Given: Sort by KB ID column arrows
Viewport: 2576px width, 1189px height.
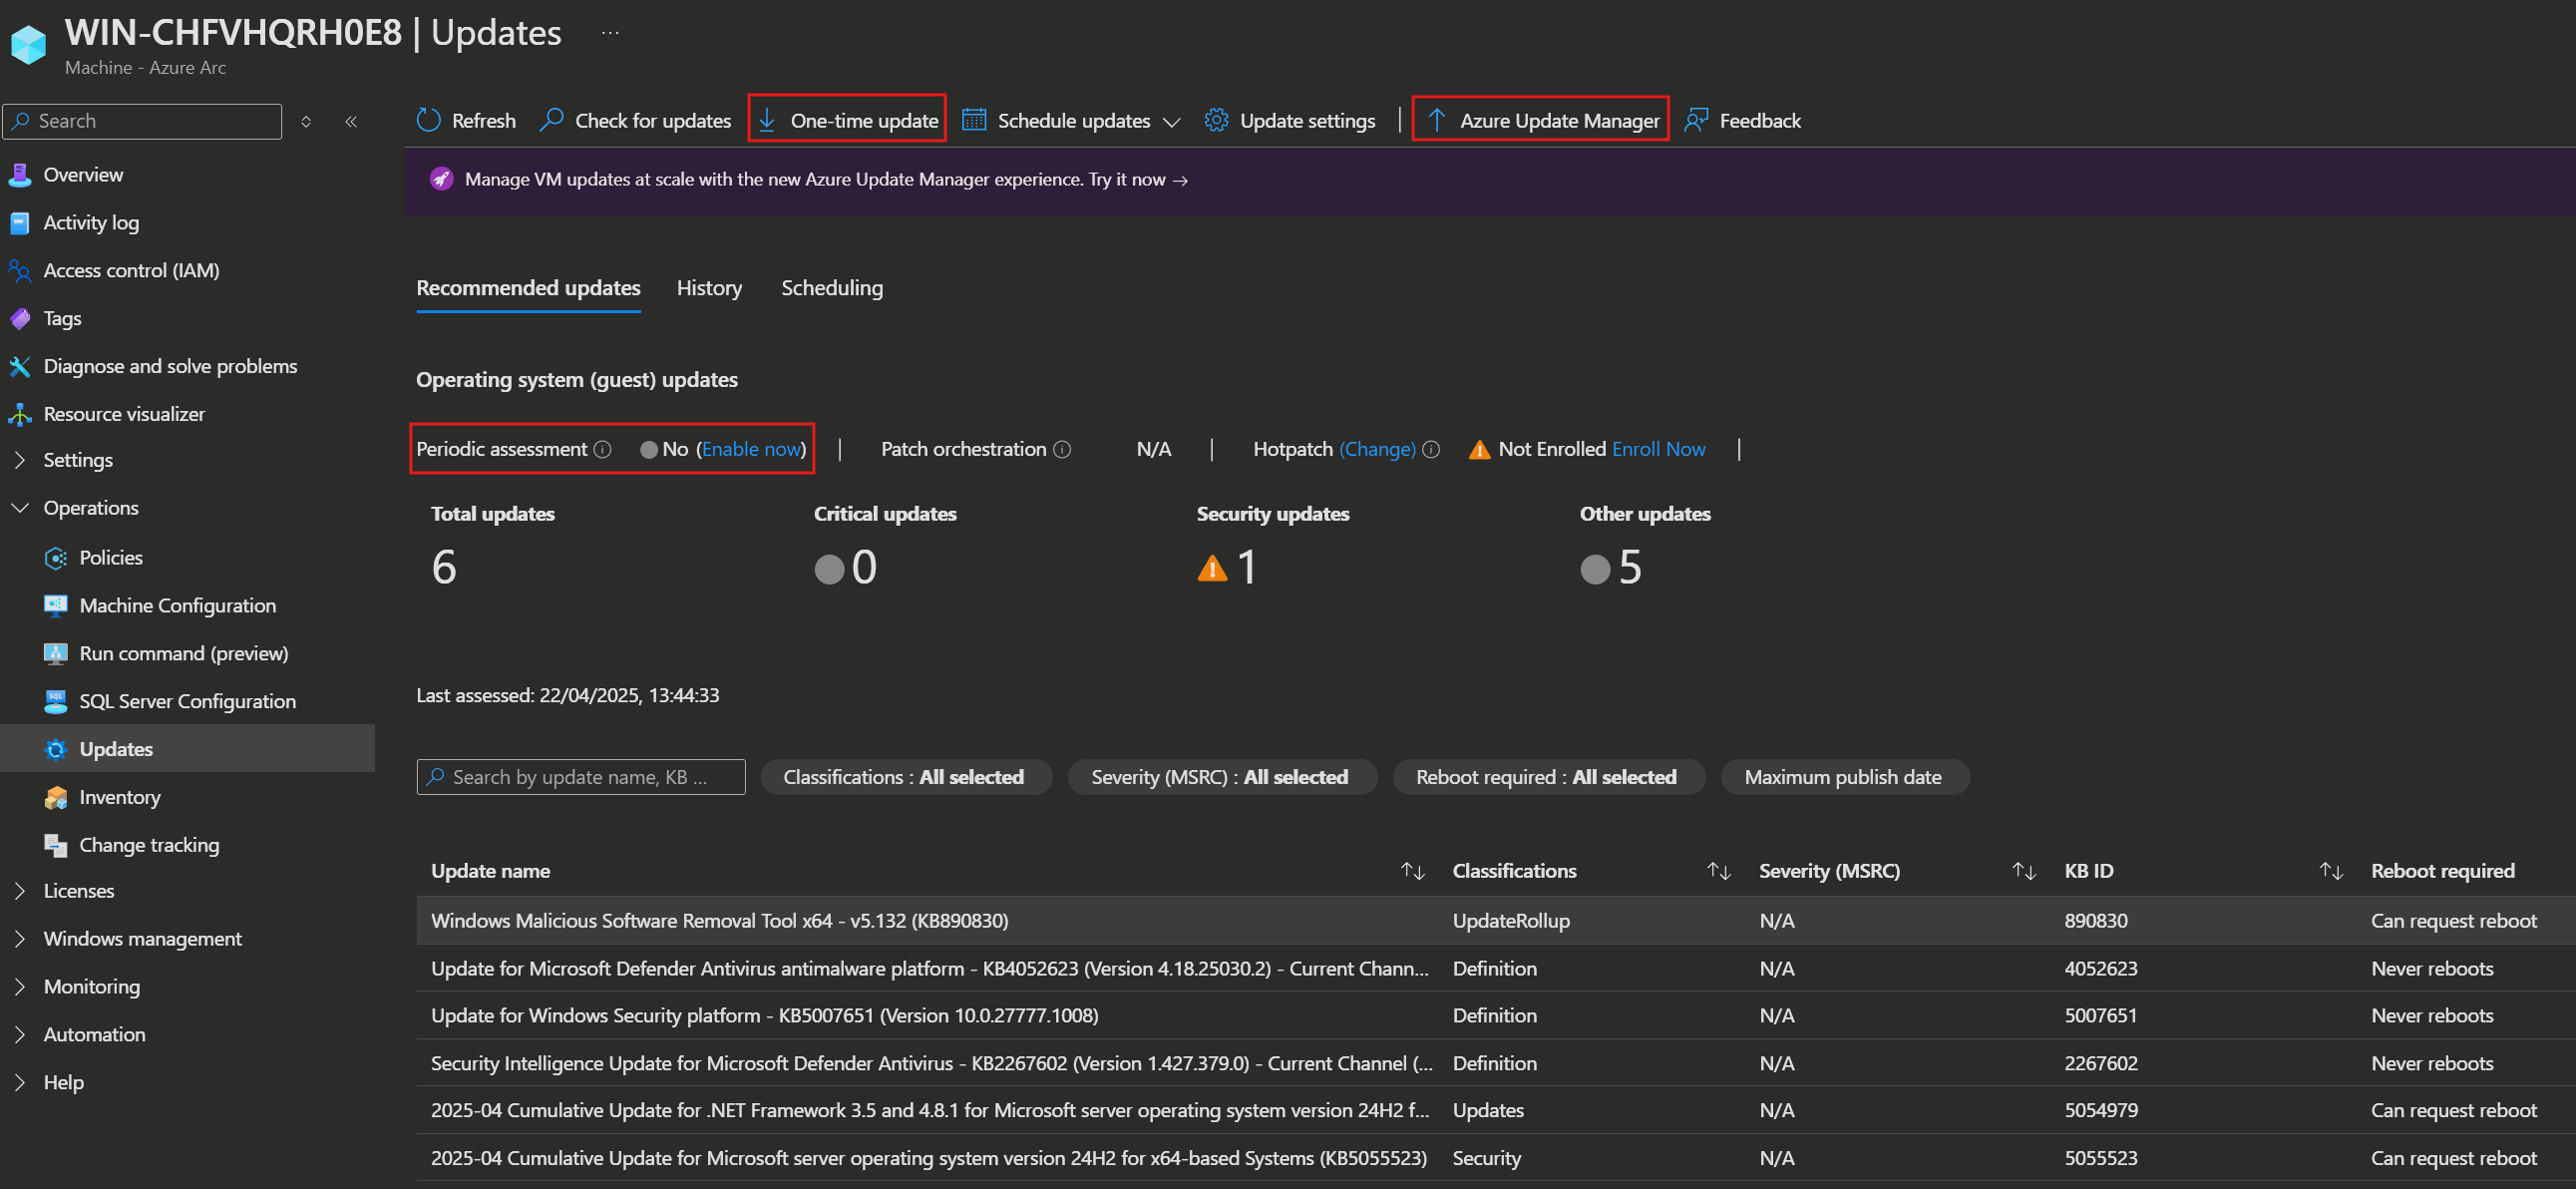Looking at the screenshot, I should (2331, 872).
